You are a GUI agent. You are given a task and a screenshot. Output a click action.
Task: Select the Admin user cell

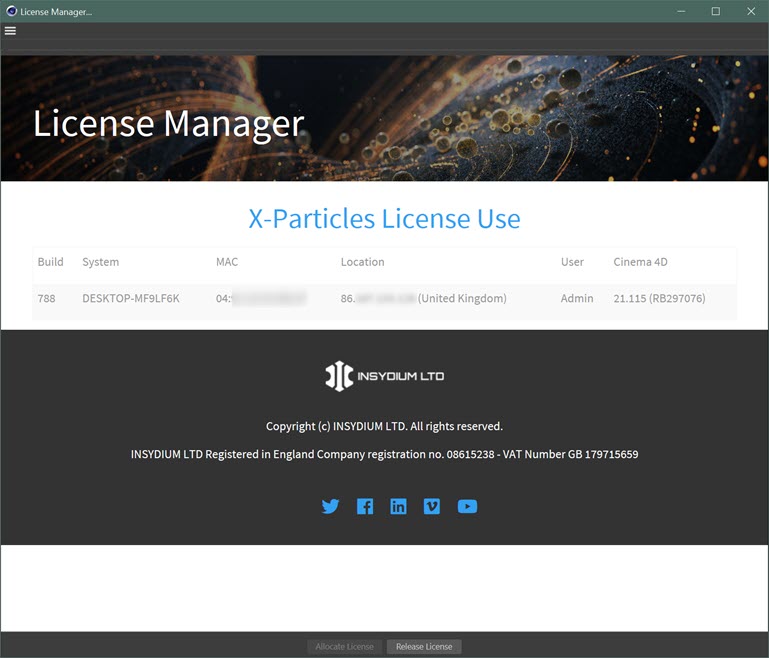tap(577, 298)
